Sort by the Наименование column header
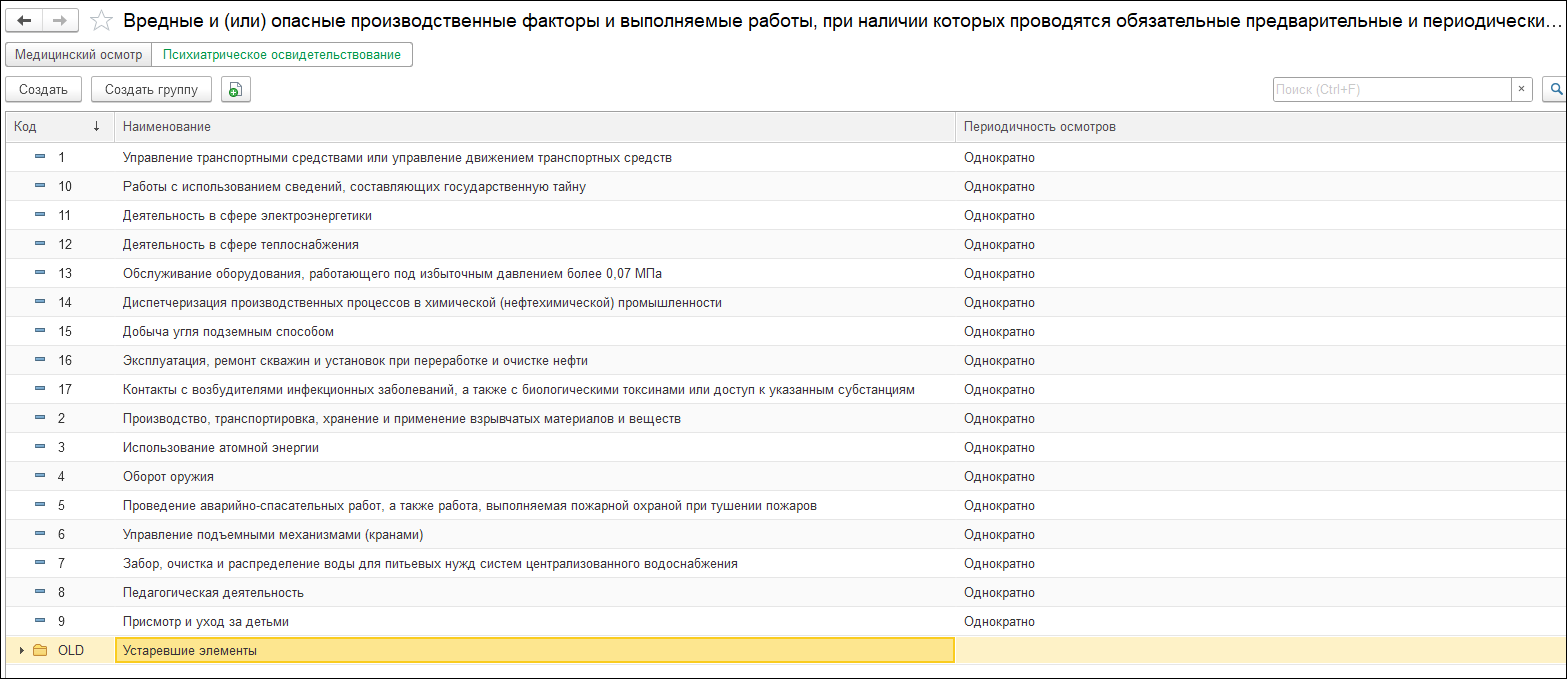 535,127
